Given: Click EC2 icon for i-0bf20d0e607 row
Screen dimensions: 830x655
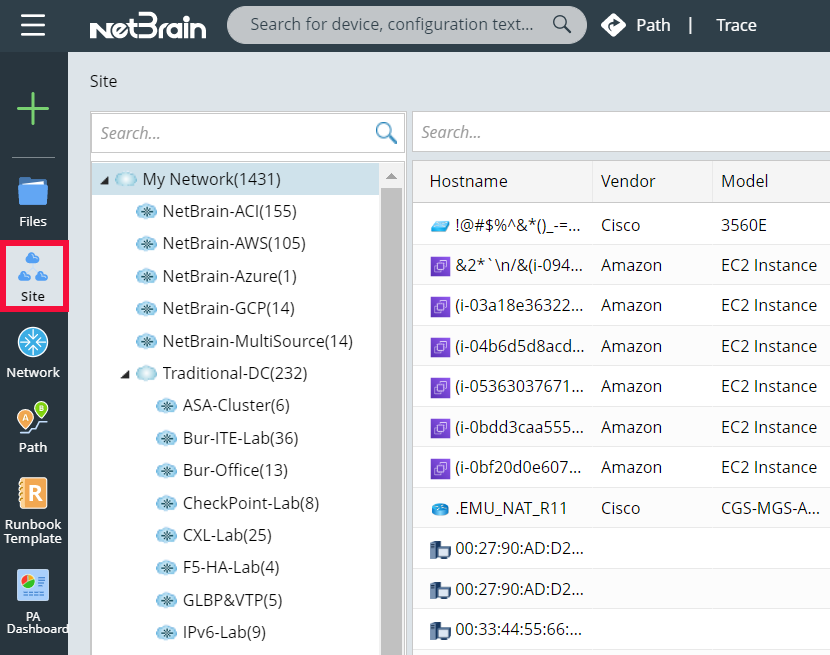Looking at the screenshot, I should coord(440,468).
